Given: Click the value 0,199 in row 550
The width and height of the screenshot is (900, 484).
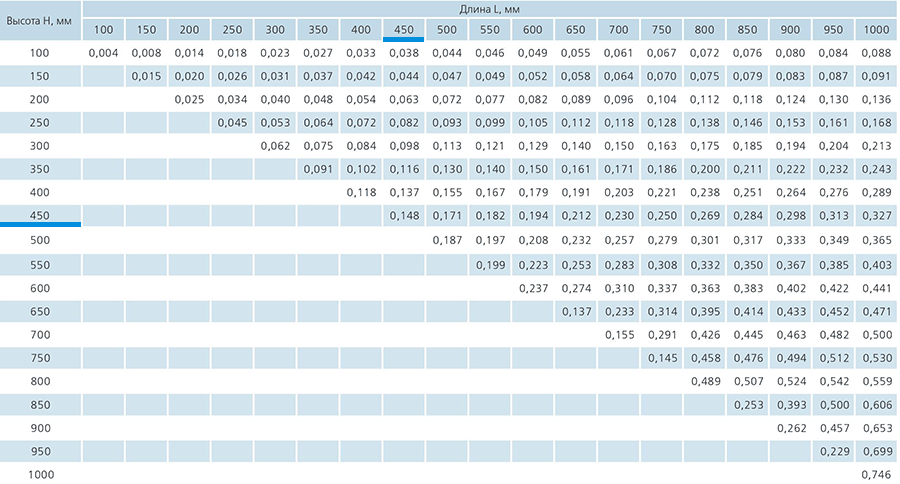Looking at the screenshot, I should tap(490, 265).
